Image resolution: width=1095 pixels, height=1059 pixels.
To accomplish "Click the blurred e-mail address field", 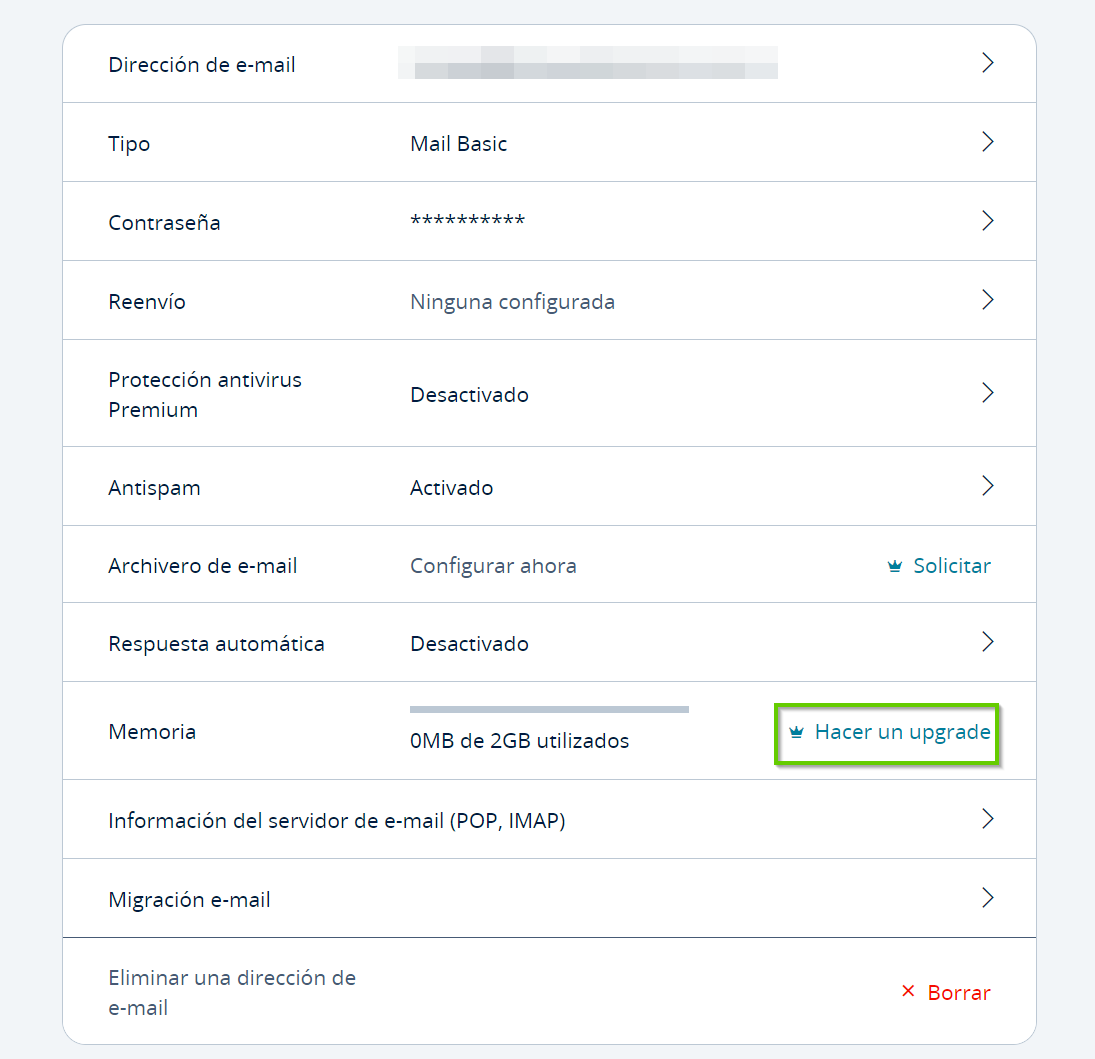I will [x=588, y=63].
